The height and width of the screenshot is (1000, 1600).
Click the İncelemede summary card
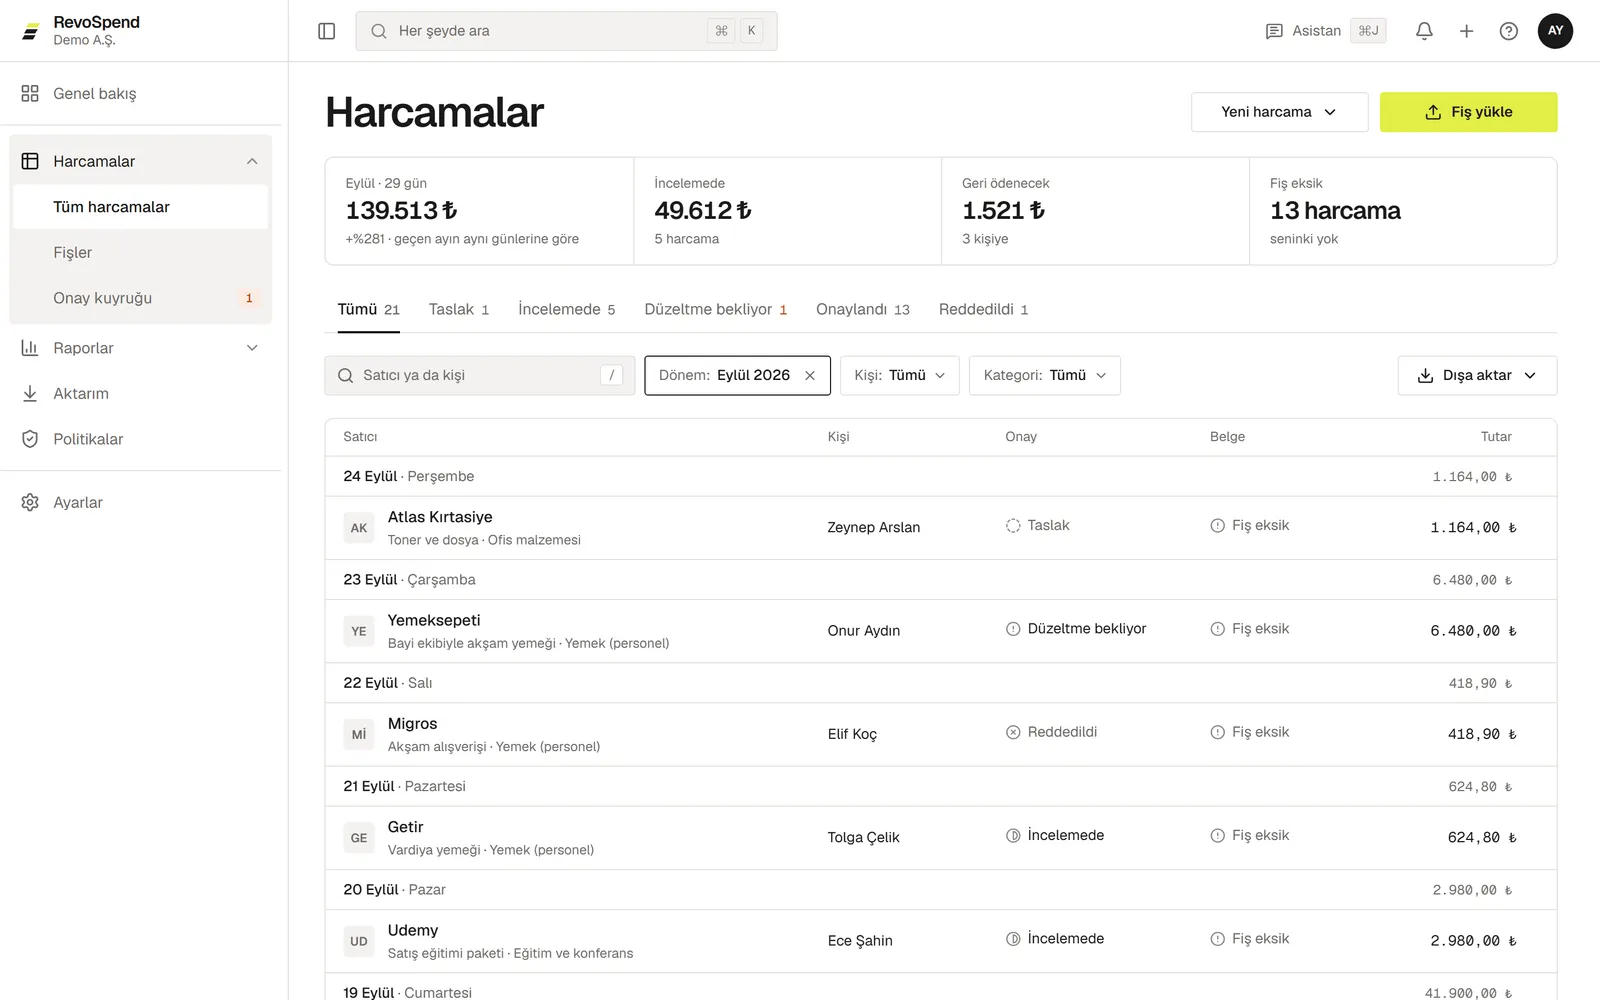(x=787, y=211)
